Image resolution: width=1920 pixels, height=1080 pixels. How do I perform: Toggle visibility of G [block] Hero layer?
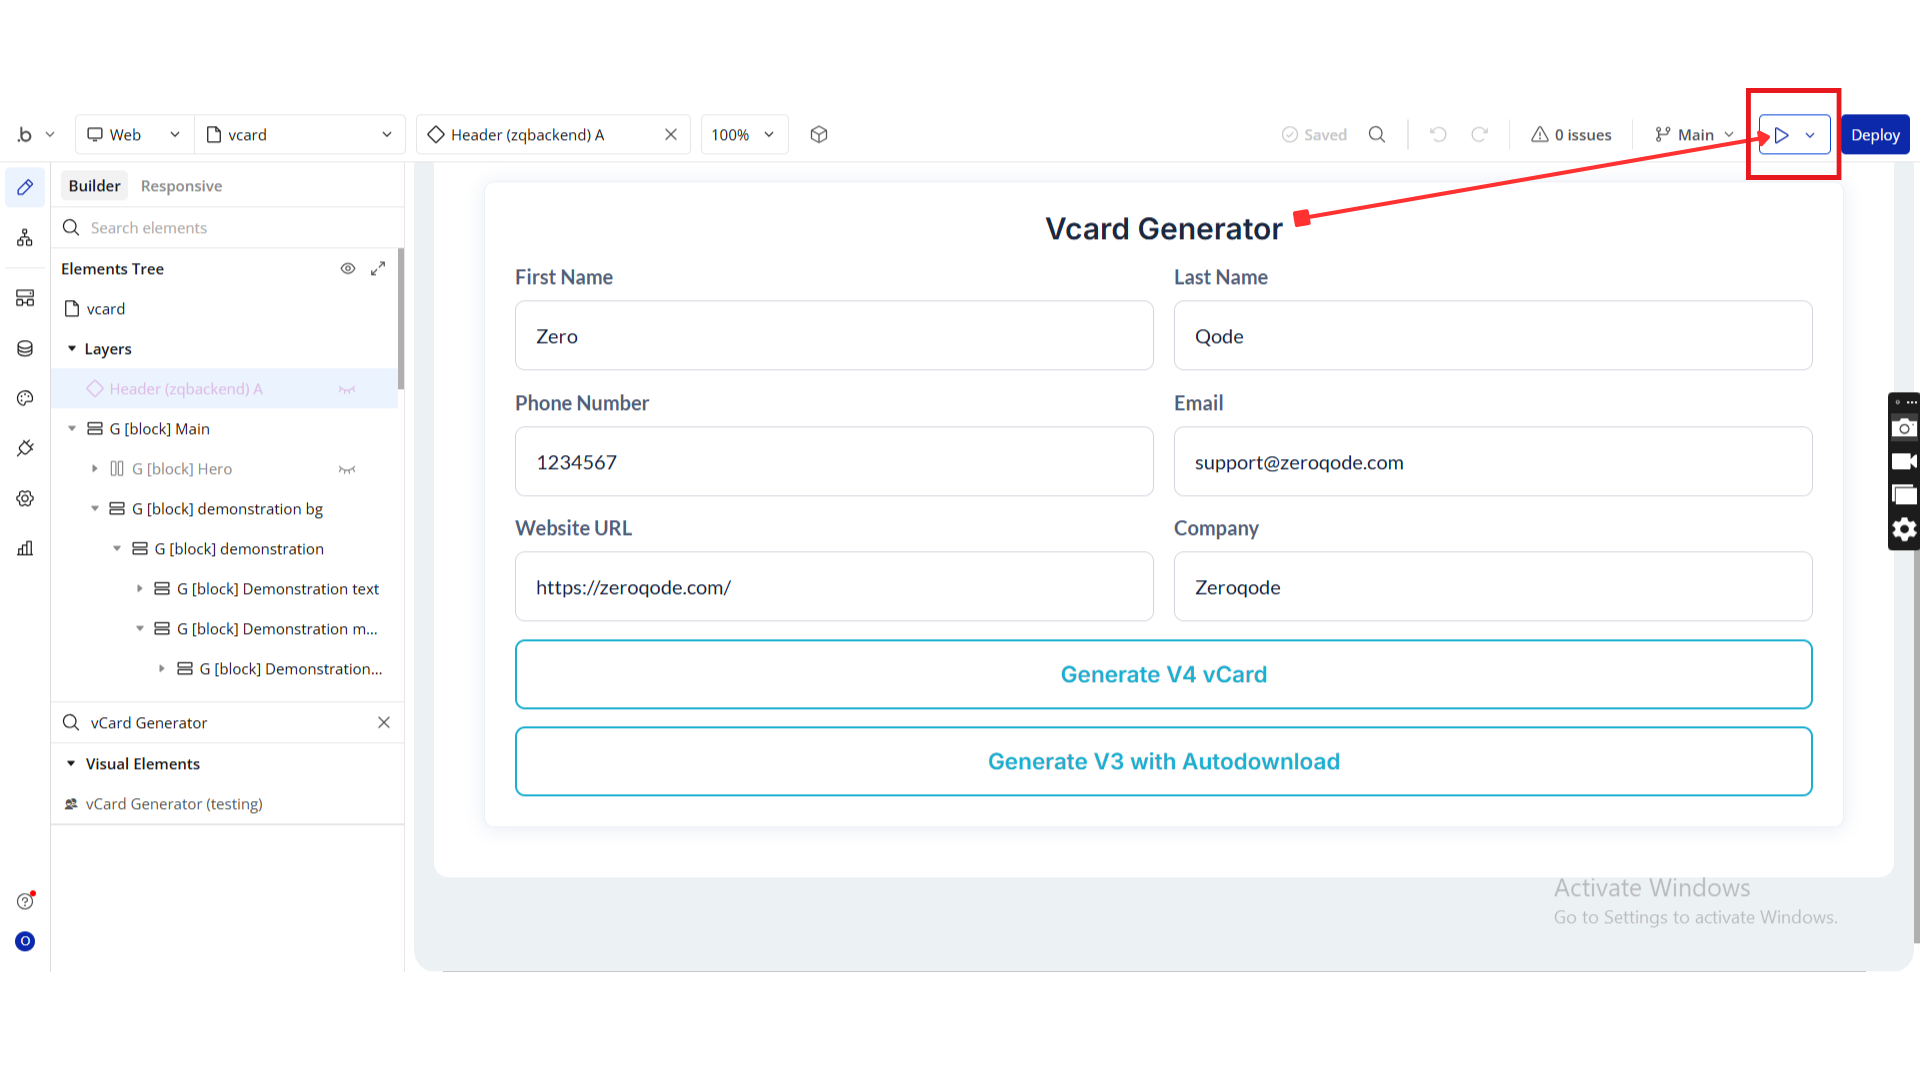click(347, 469)
